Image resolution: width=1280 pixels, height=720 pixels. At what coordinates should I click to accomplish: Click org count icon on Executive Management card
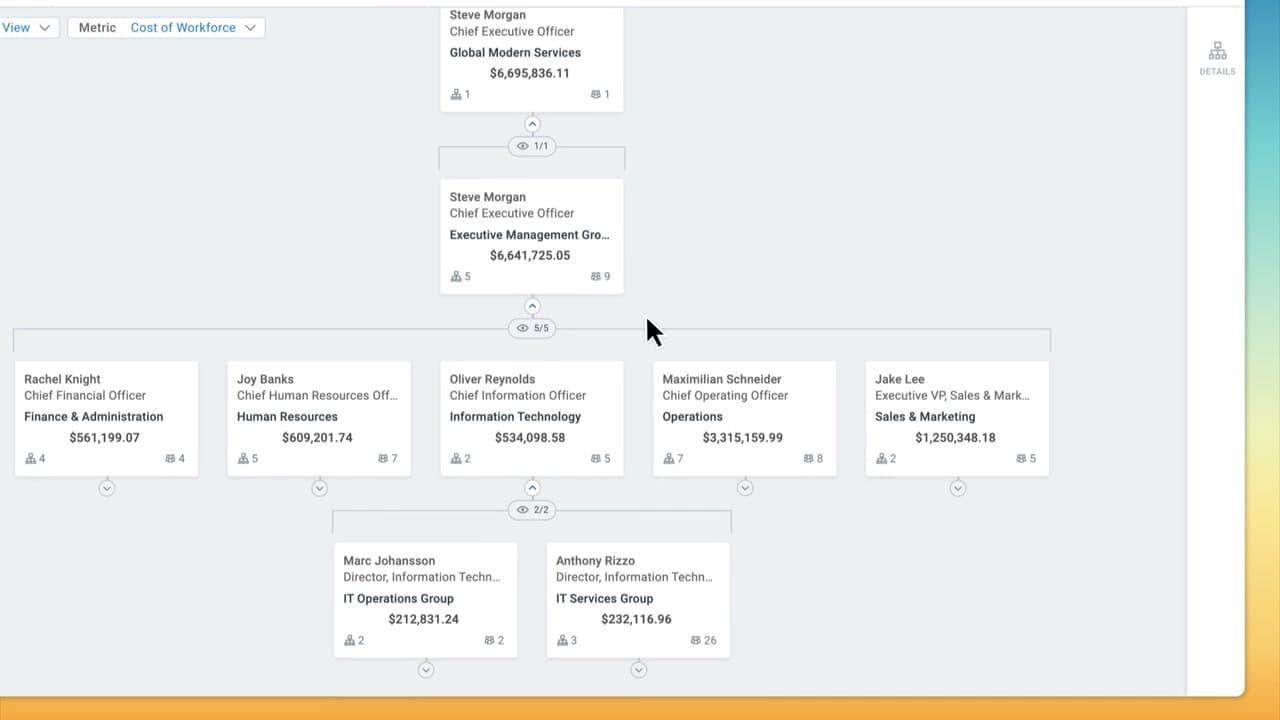(x=456, y=277)
